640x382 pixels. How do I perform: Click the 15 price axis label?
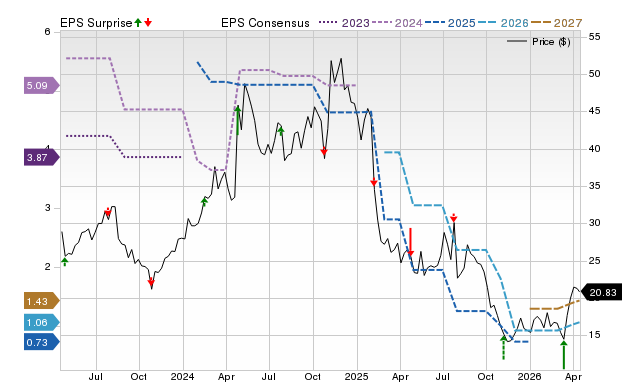pos(594,335)
